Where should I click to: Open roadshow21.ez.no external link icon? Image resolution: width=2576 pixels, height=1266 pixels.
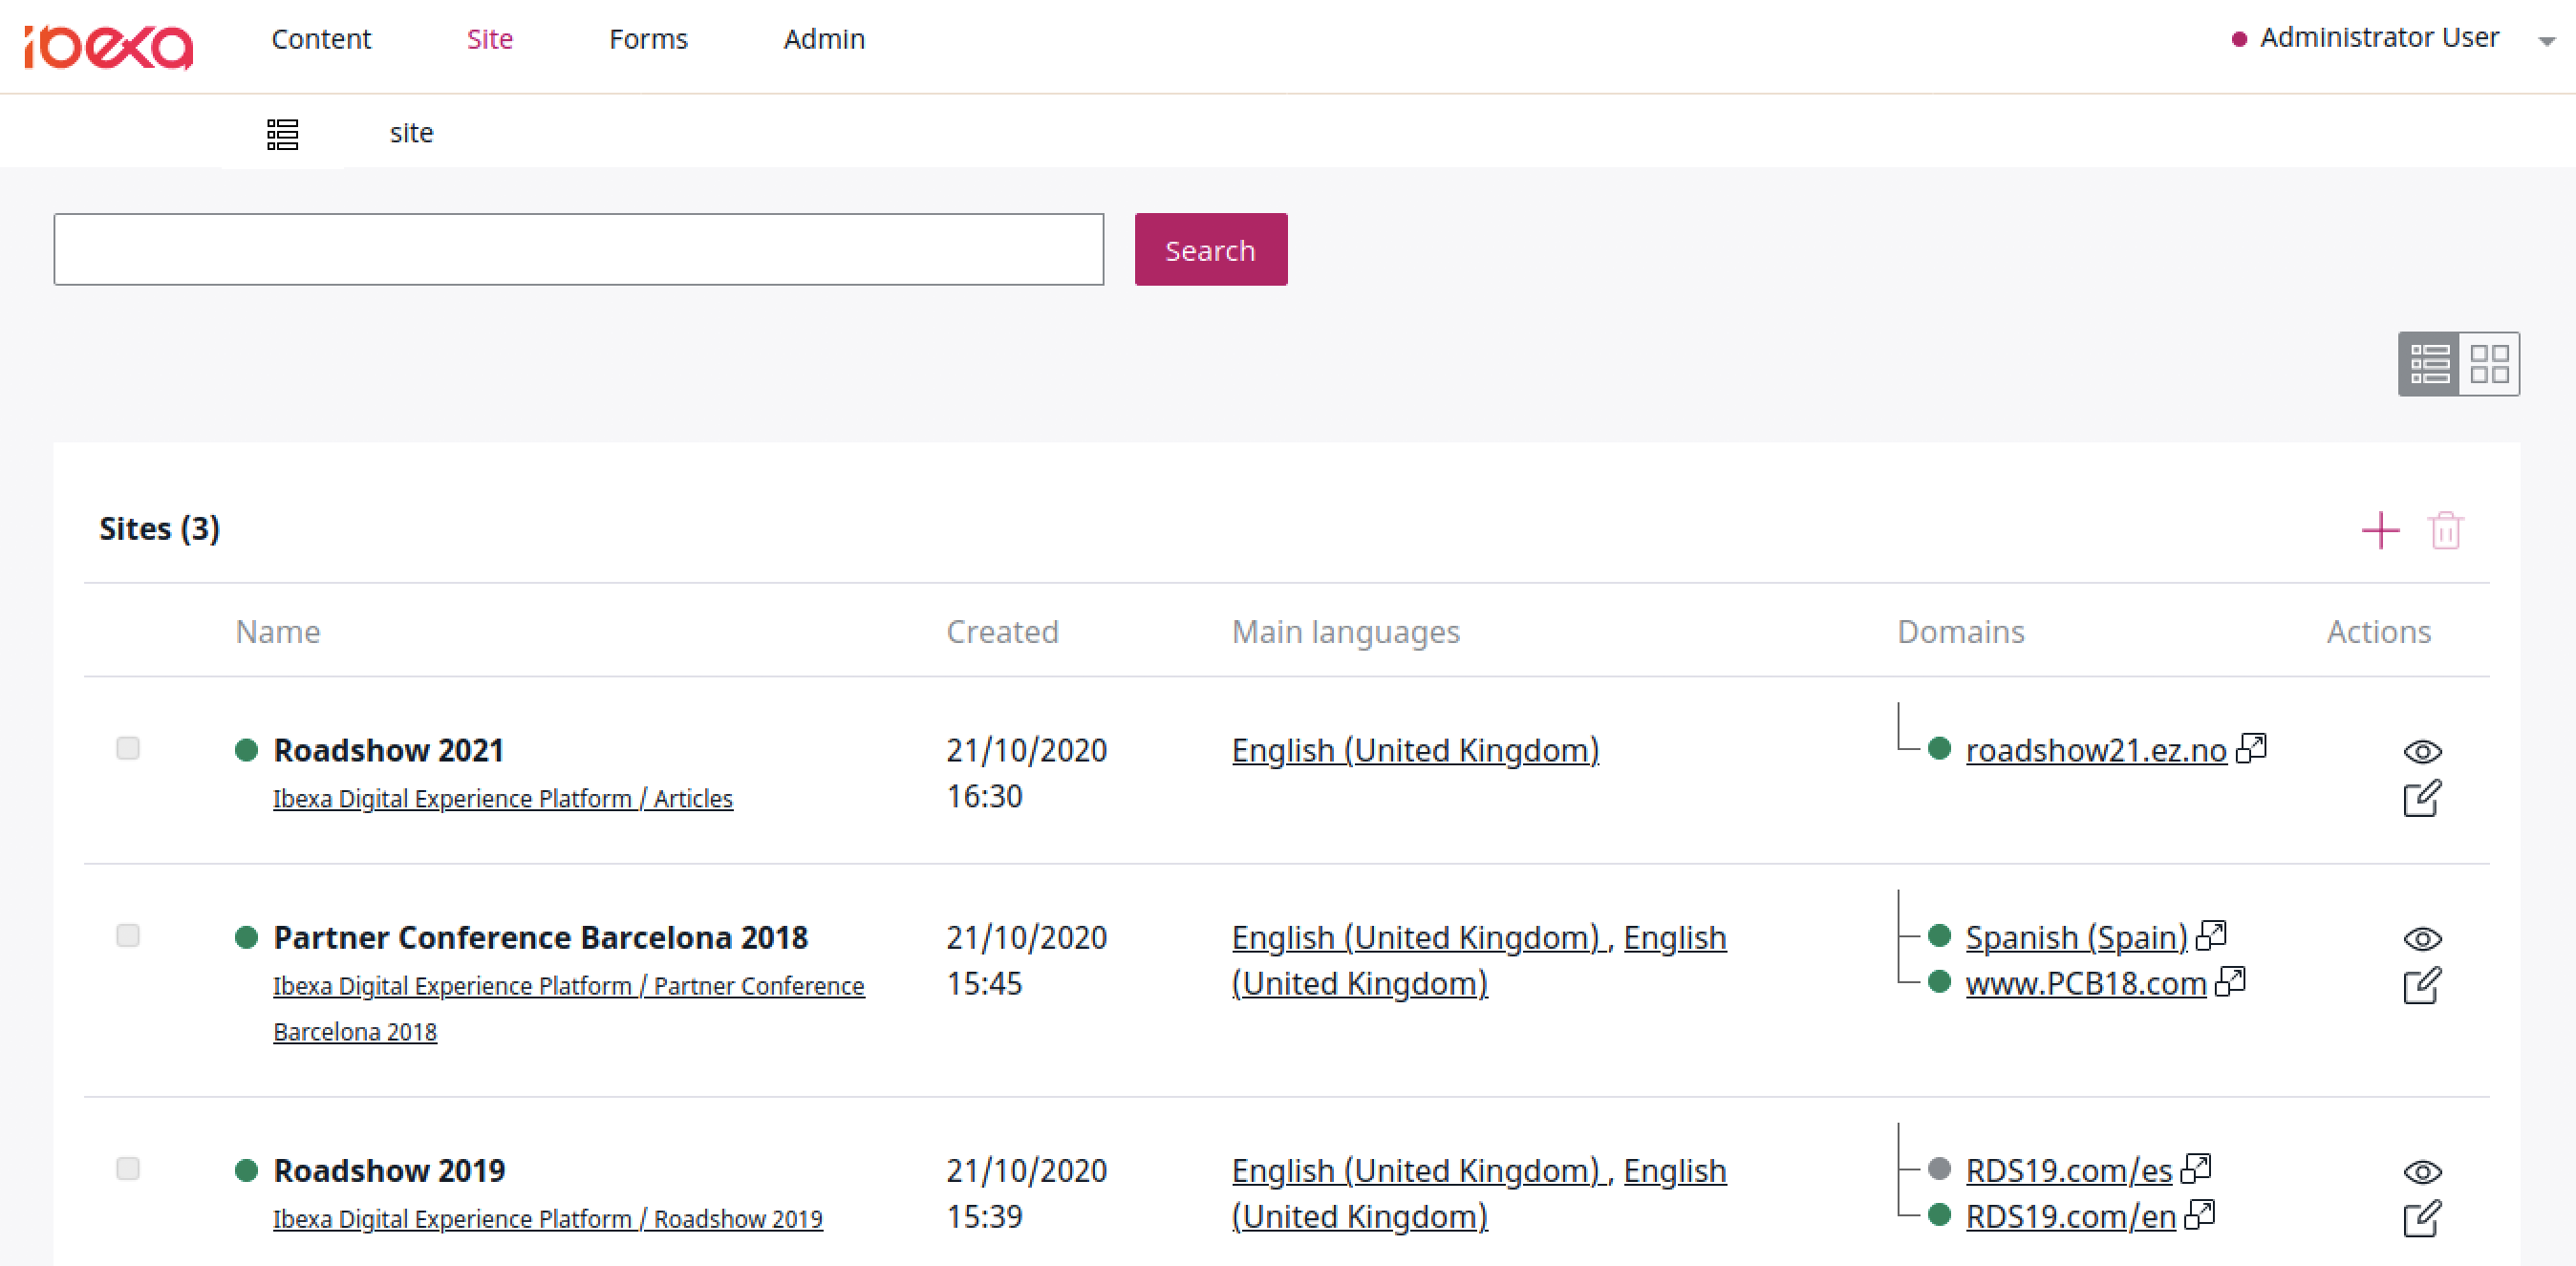tap(2251, 748)
